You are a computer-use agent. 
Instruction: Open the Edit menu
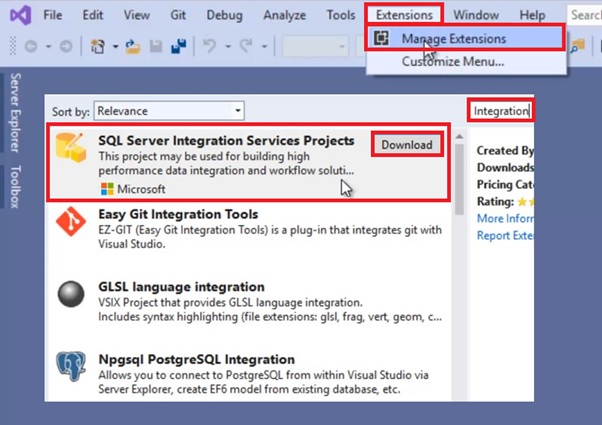point(93,15)
